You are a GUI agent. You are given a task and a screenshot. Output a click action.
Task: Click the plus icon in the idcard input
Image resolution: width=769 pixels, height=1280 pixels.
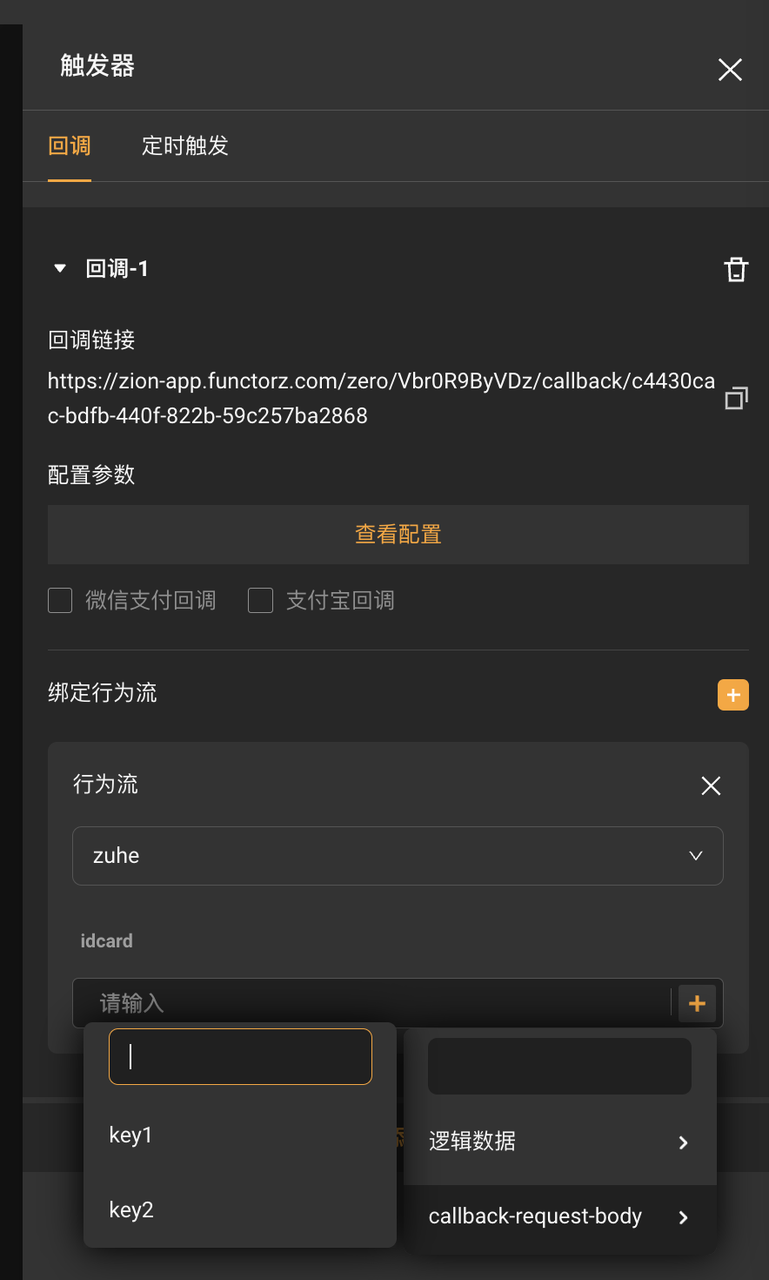coord(697,1003)
